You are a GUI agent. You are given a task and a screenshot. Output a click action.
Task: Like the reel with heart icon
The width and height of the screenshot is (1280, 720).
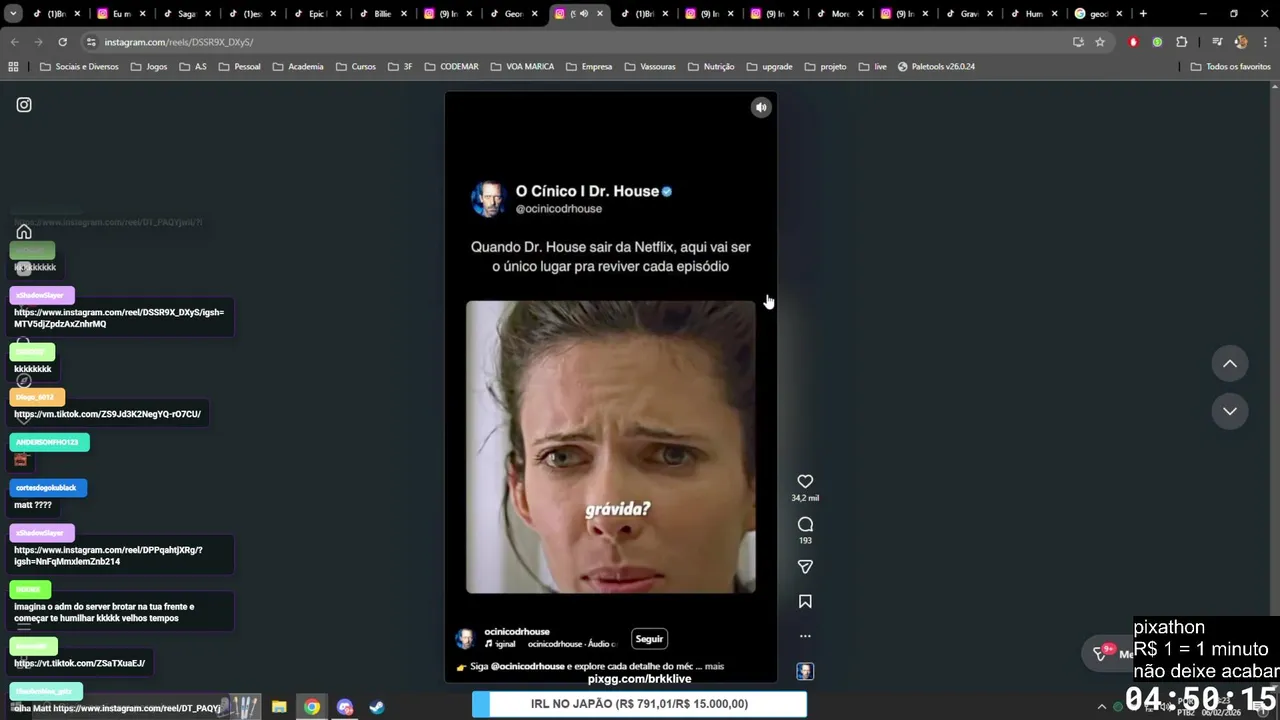[805, 481]
